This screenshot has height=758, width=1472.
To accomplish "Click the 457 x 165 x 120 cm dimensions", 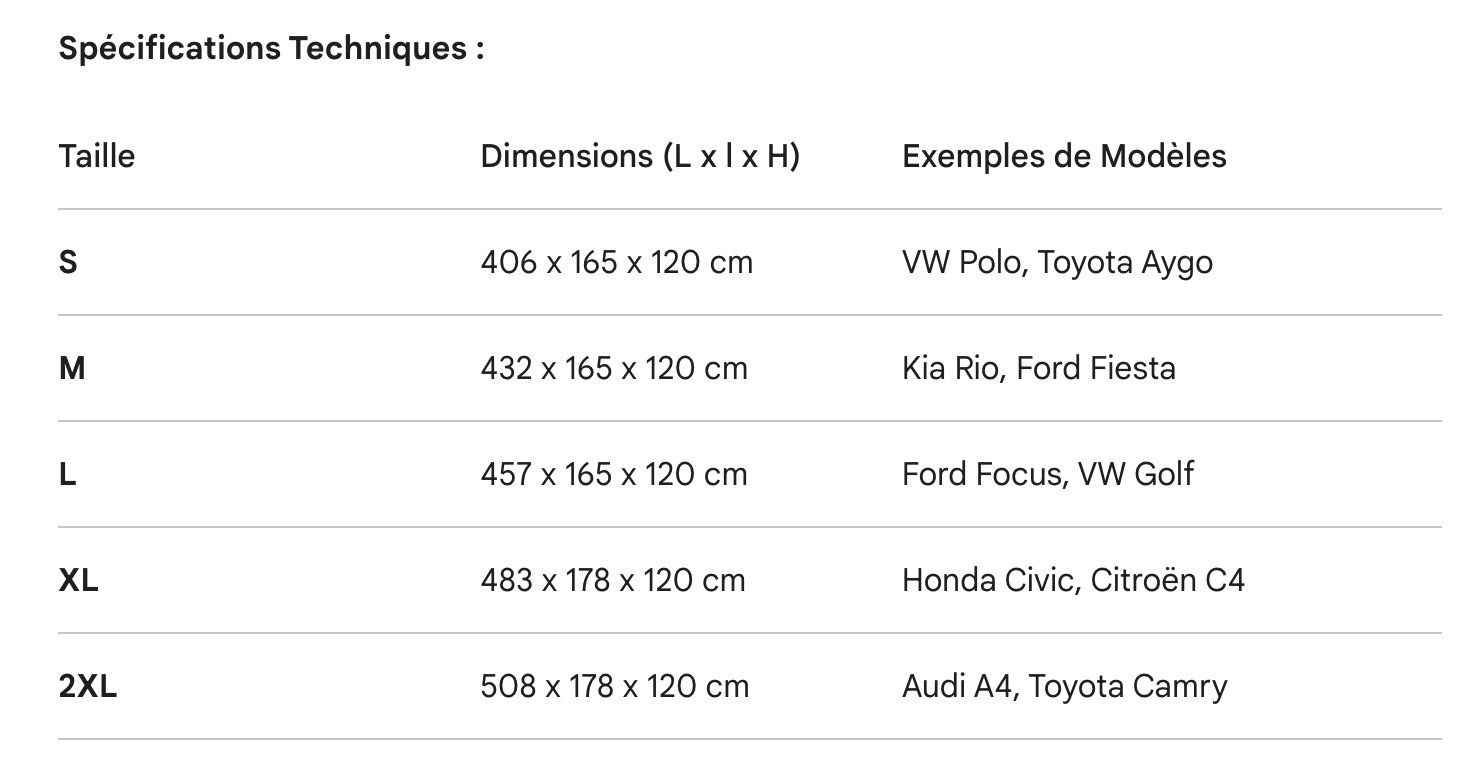I will [614, 475].
